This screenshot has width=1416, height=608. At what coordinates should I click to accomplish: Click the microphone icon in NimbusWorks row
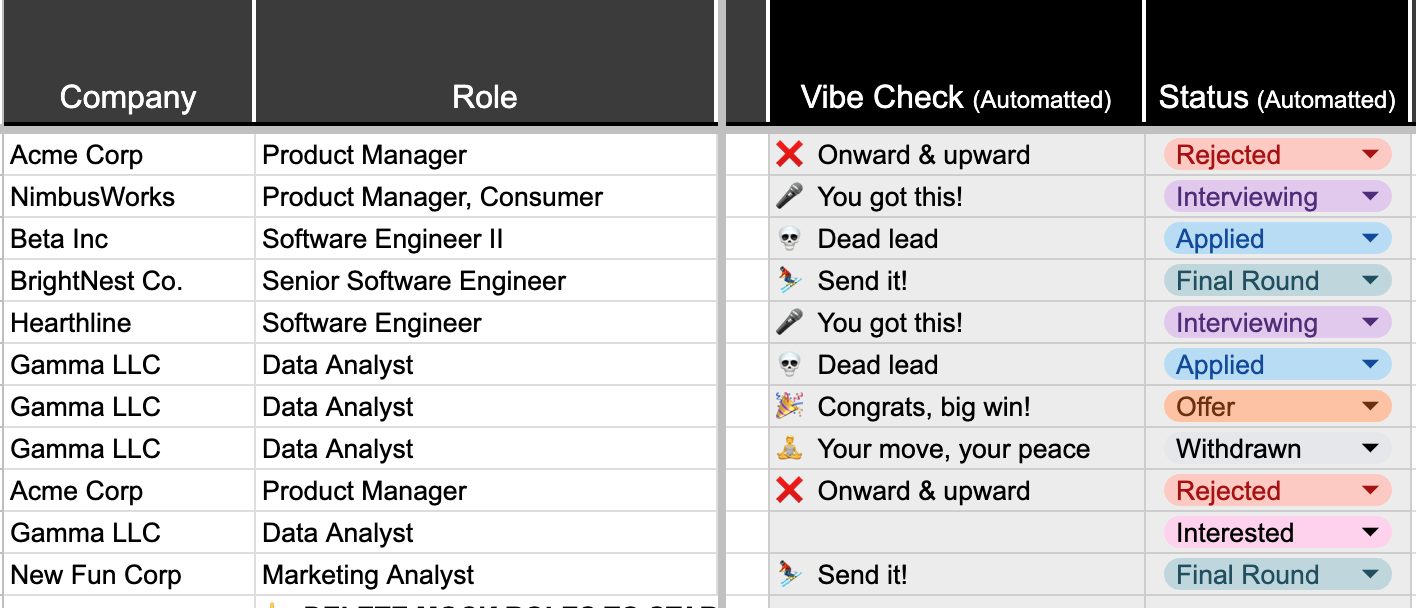click(x=789, y=197)
